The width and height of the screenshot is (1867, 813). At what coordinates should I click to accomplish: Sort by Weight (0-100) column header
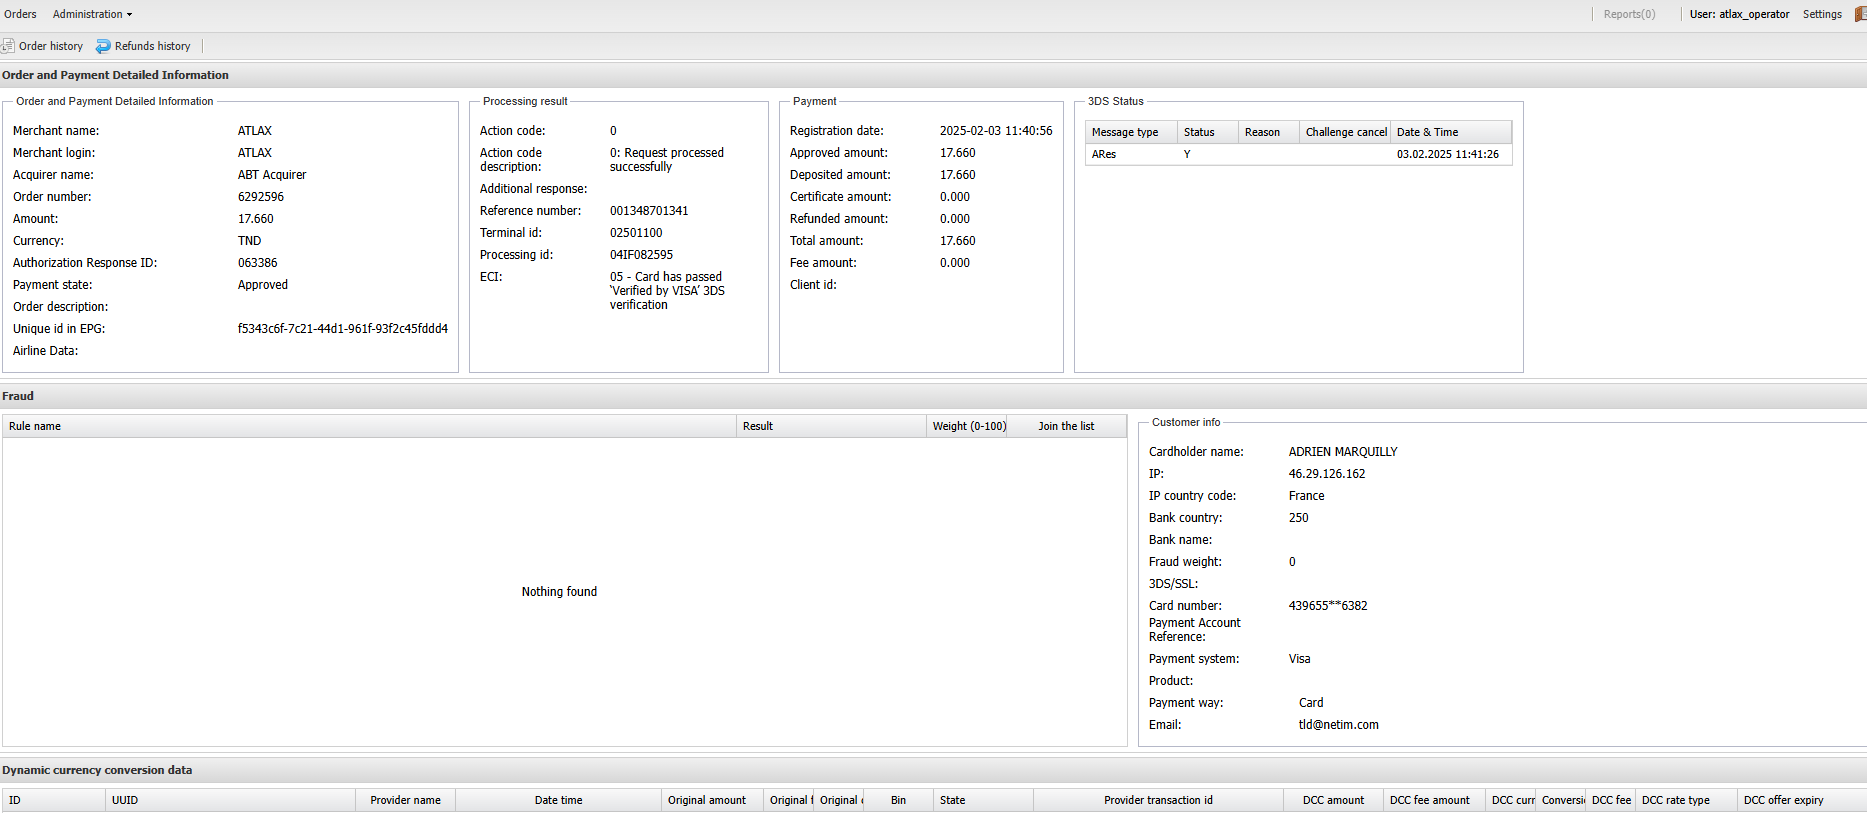pyautogui.click(x=968, y=426)
